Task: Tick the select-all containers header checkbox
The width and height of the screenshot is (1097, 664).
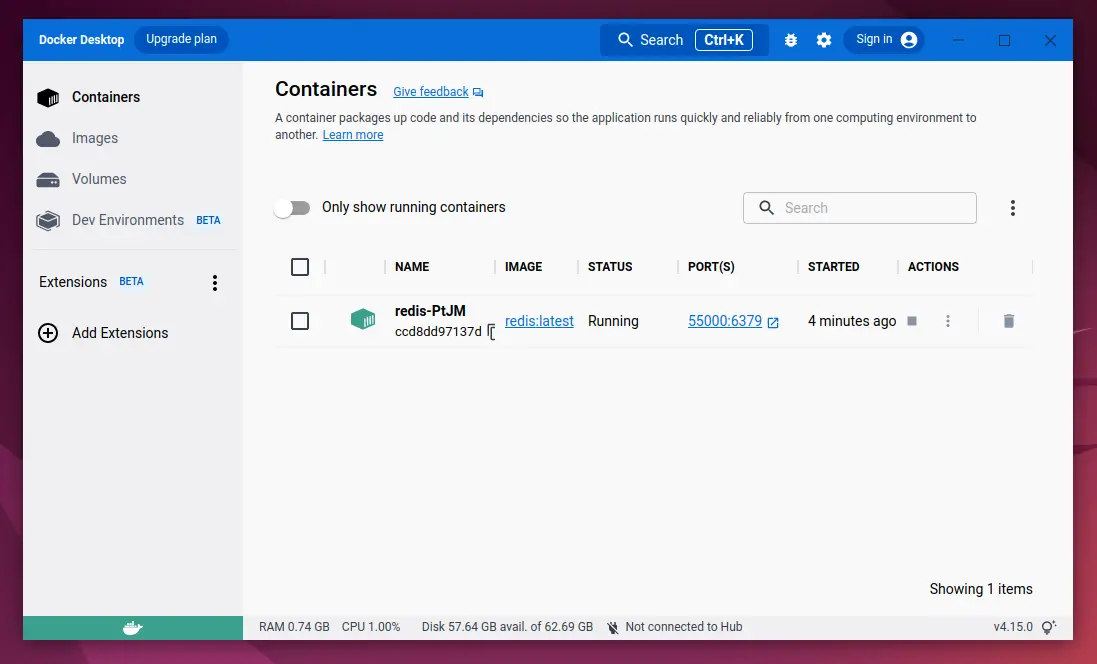Action: (x=299, y=267)
